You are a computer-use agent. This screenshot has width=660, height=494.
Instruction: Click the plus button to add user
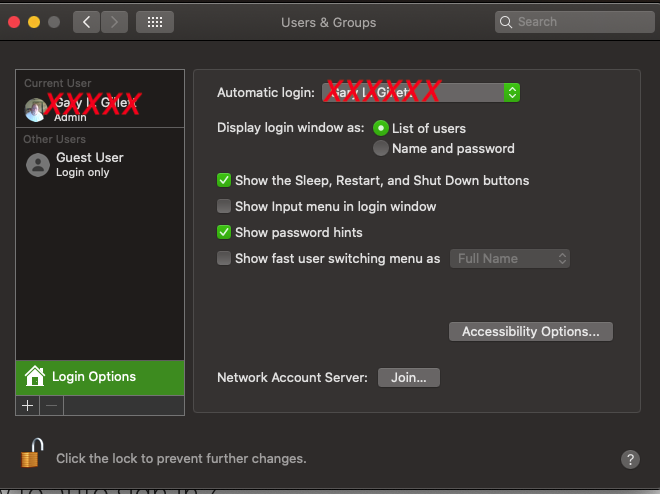click(x=28, y=406)
